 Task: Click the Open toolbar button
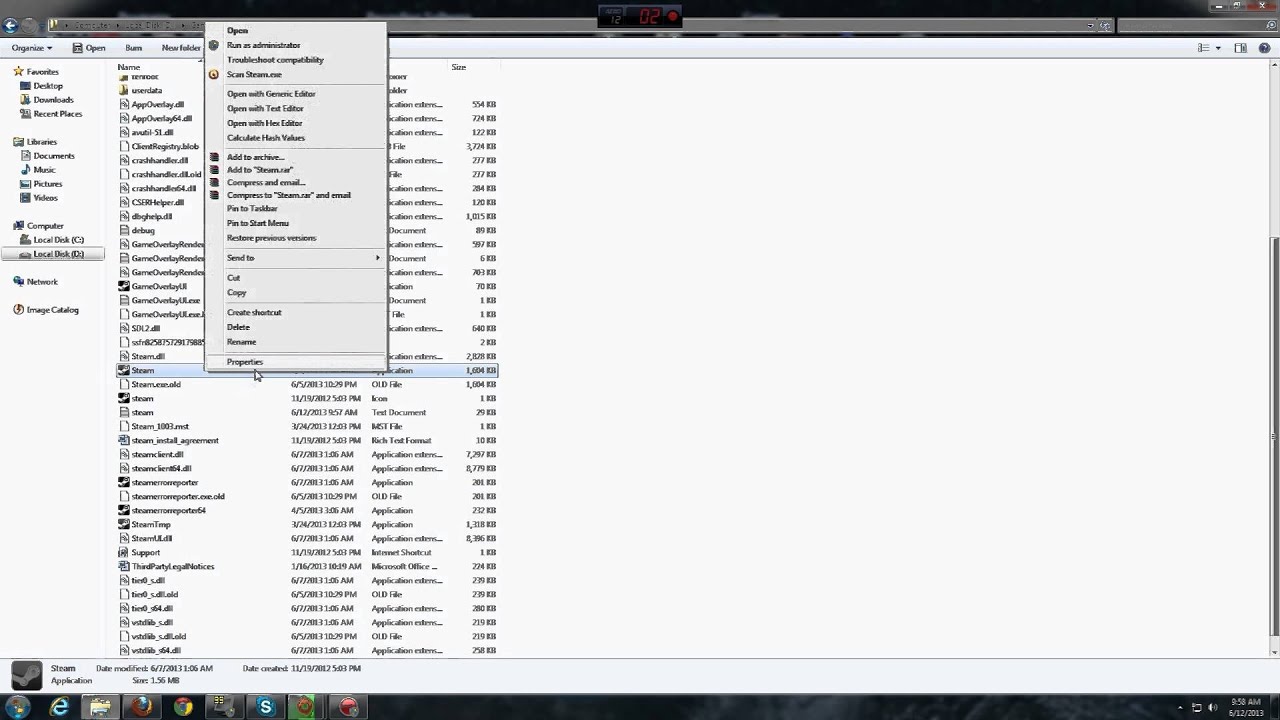pos(89,48)
